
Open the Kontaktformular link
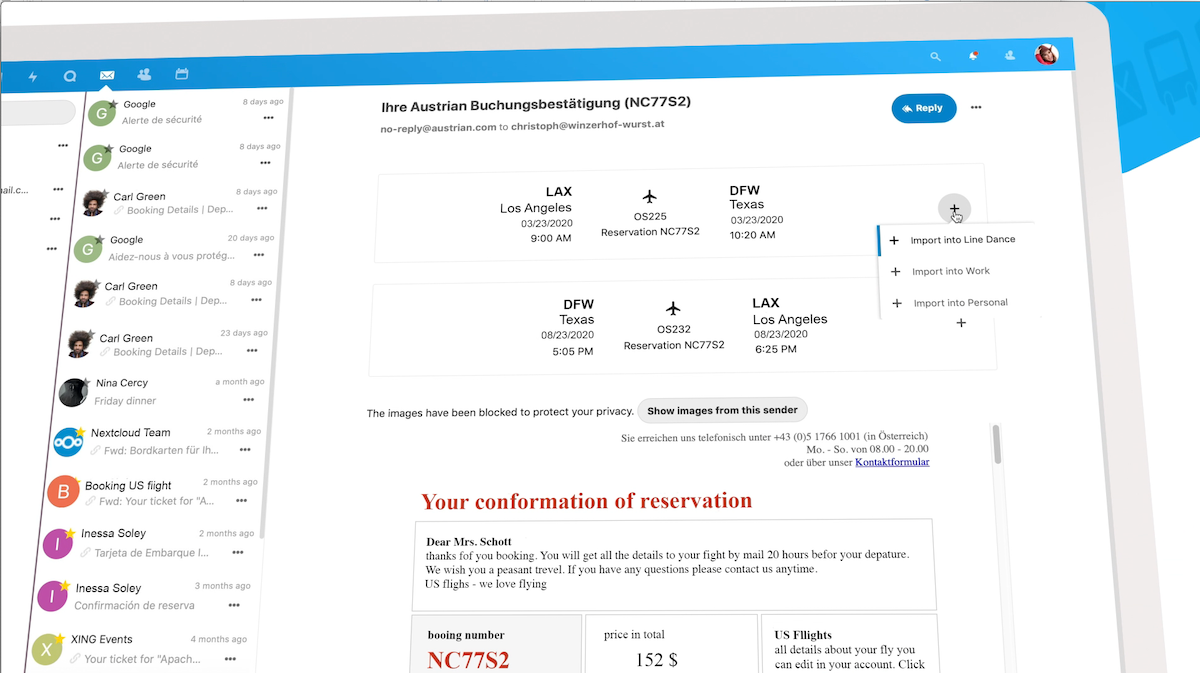click(892, 462)
